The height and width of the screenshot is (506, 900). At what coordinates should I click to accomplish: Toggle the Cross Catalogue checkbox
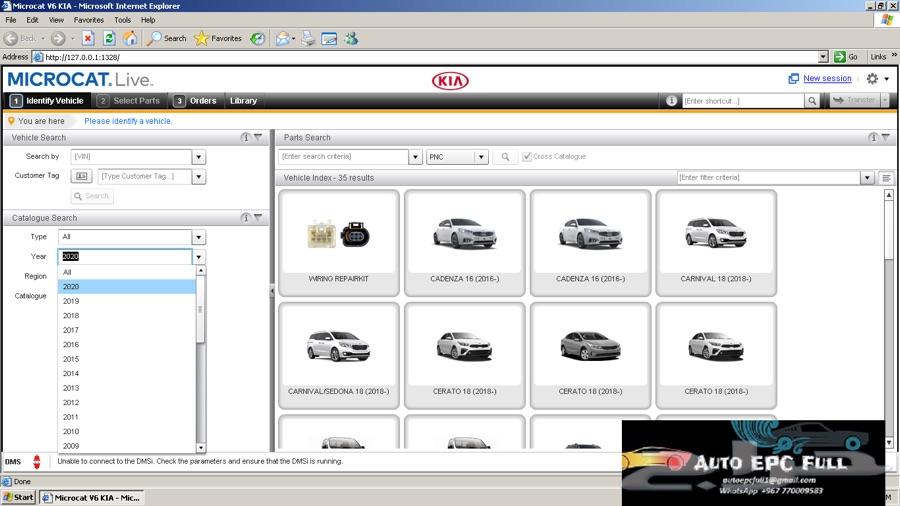coord(526,157)
